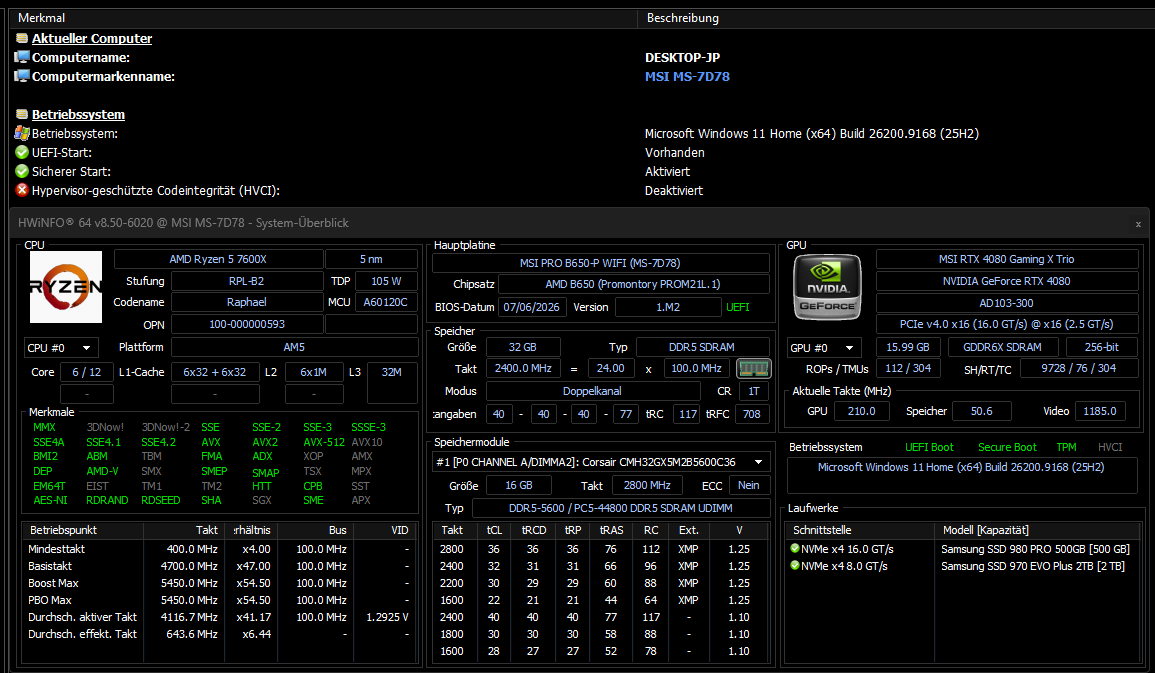The width and height of the screenshot is (1155, 673).
Task: Click the tCL column header
Action: 494,530
